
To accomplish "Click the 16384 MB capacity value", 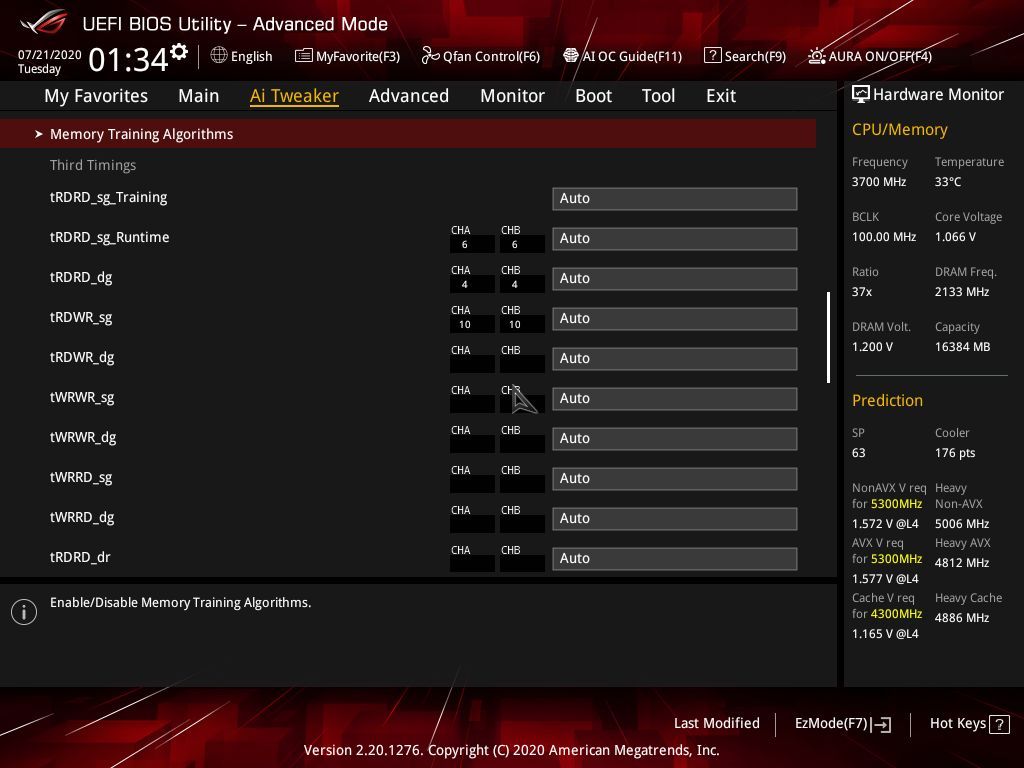I will click(x=962, y=346).
